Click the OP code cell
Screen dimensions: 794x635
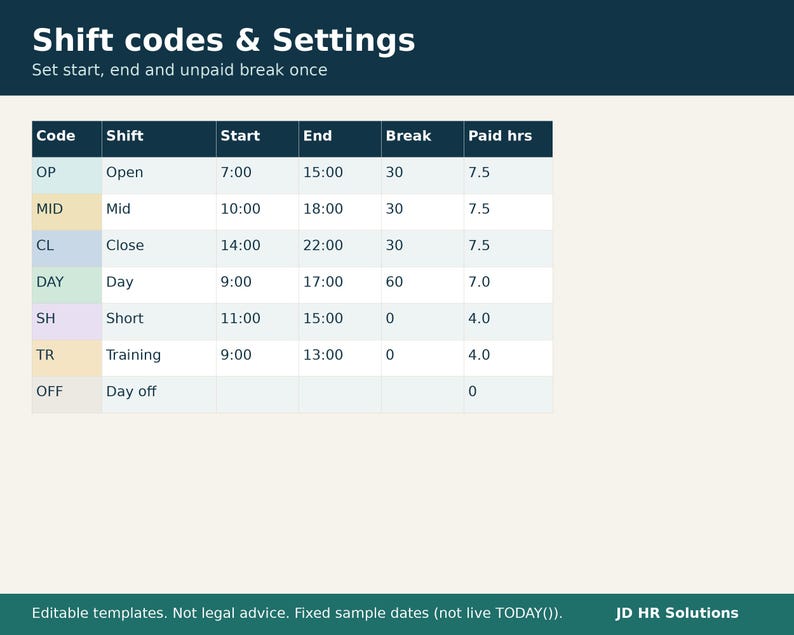click(x=67, y=175)
